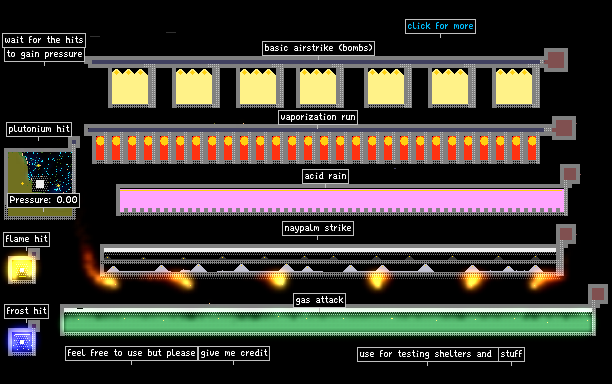Click the 'give me credit' sign
612x384 pixels.
(234, 353)
